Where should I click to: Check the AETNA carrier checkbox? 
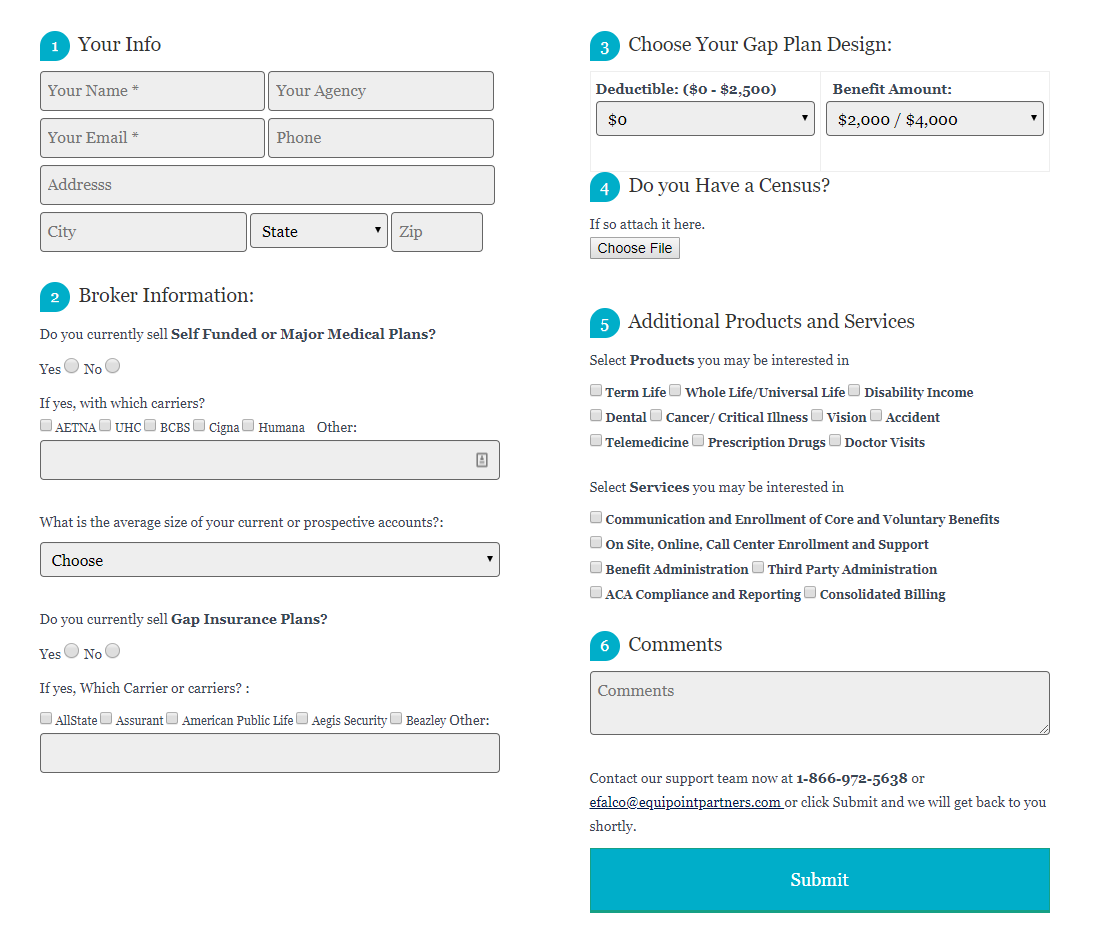[46, 425]
